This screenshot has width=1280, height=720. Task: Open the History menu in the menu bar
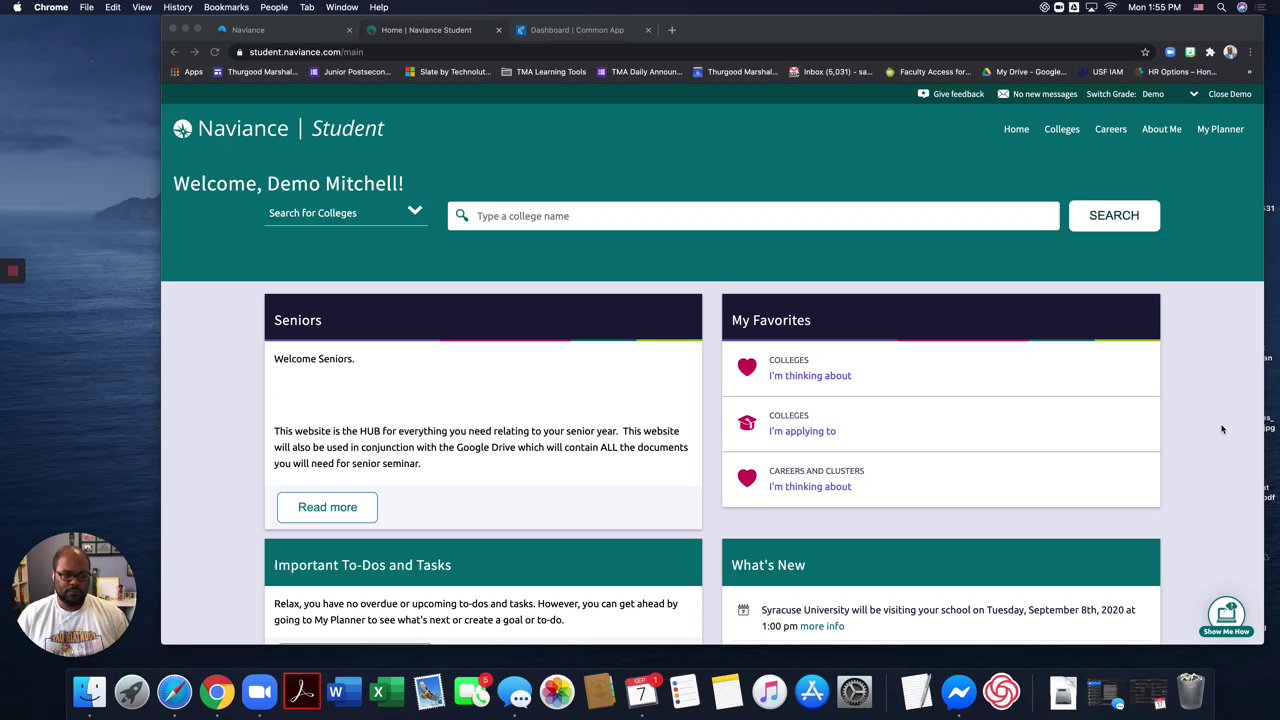point(177,7)
